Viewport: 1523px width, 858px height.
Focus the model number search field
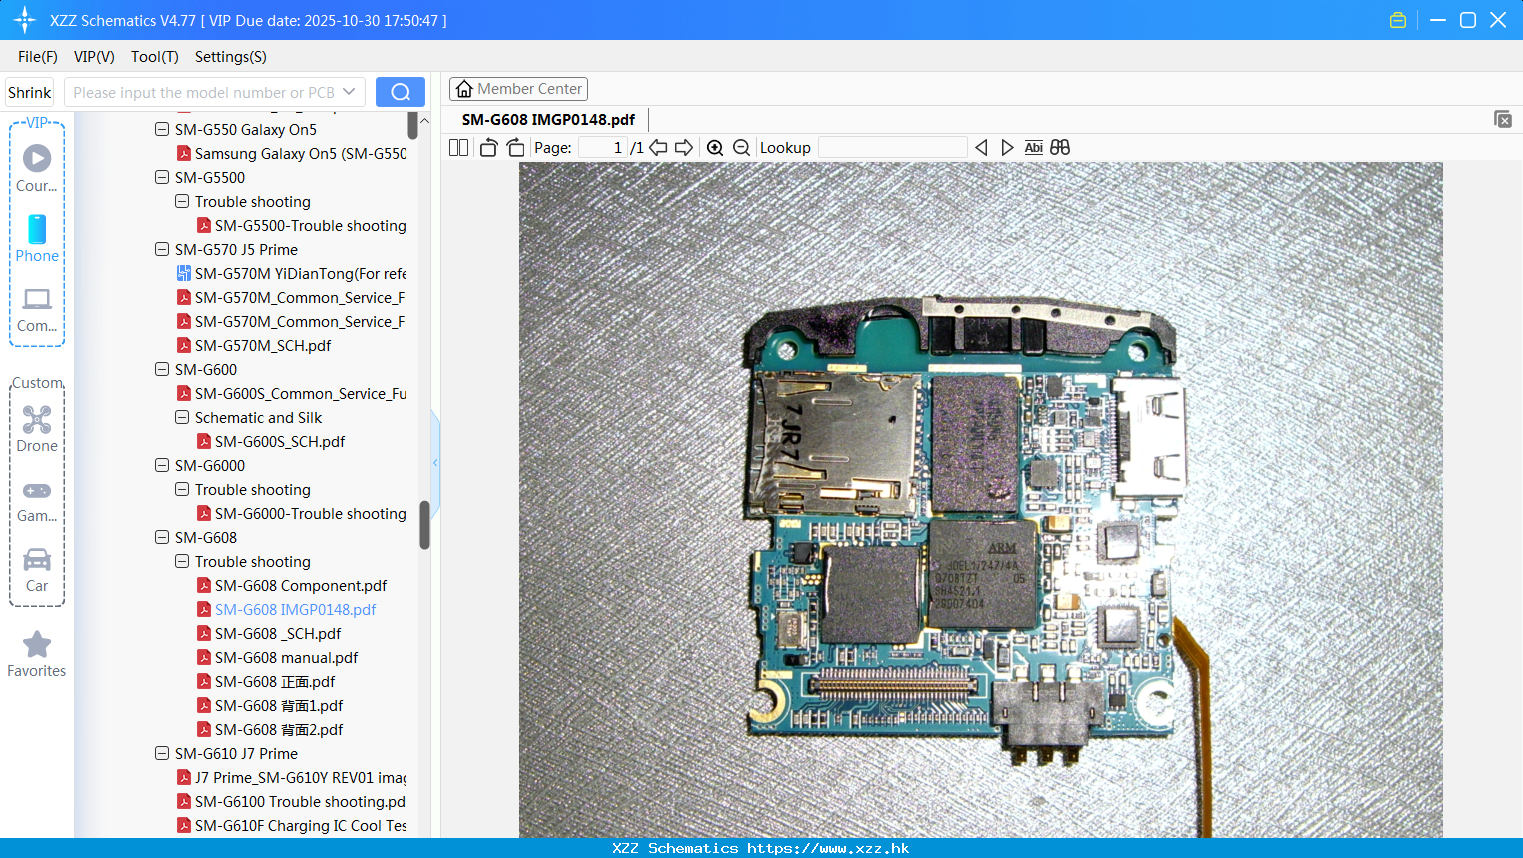(203, 92)
